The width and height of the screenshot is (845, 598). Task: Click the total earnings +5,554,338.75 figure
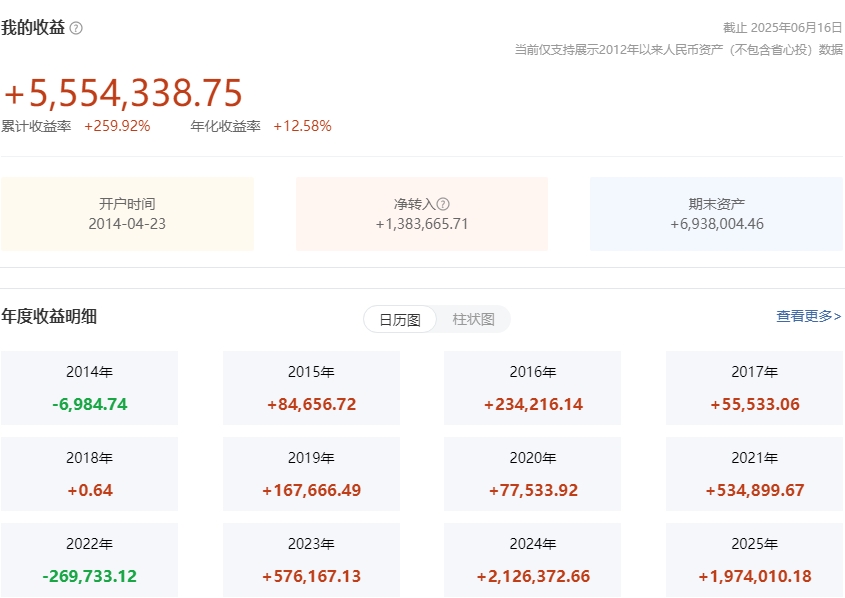[x=124, y=94]
